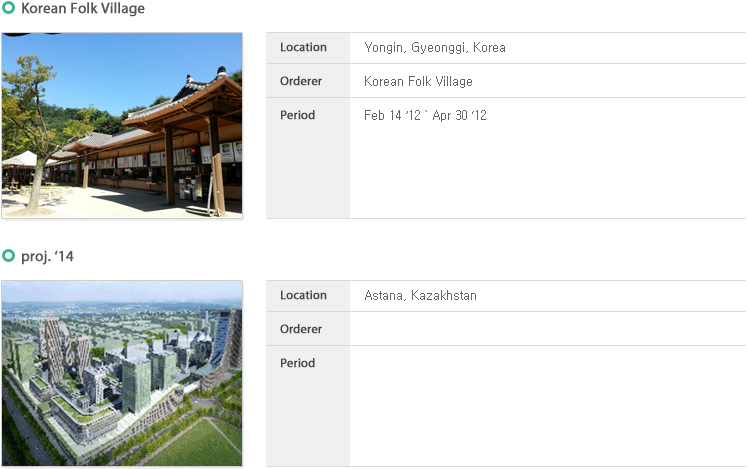
Task: Click the "proj. '14" heading
Action: [x=47, y=256]
